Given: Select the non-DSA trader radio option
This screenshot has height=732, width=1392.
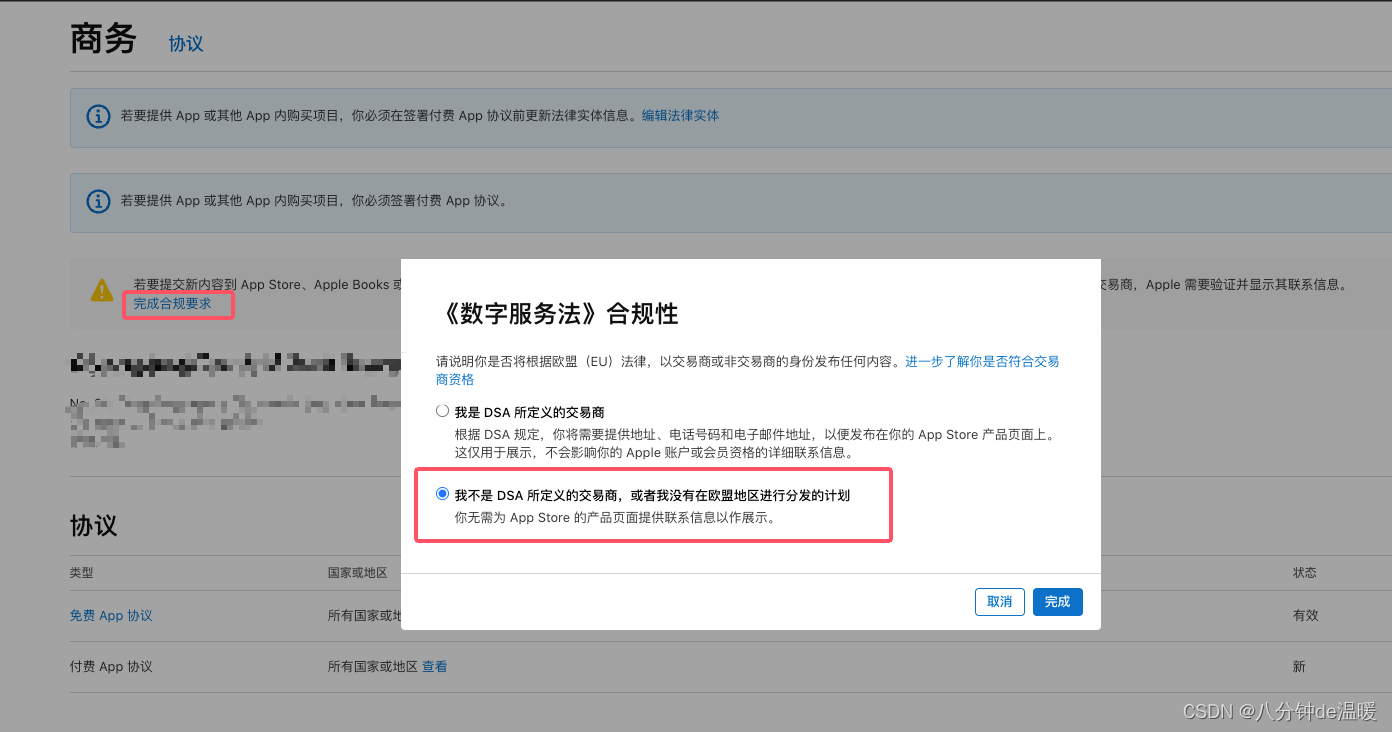Looking at the screenshot, I should click(443, 494).
